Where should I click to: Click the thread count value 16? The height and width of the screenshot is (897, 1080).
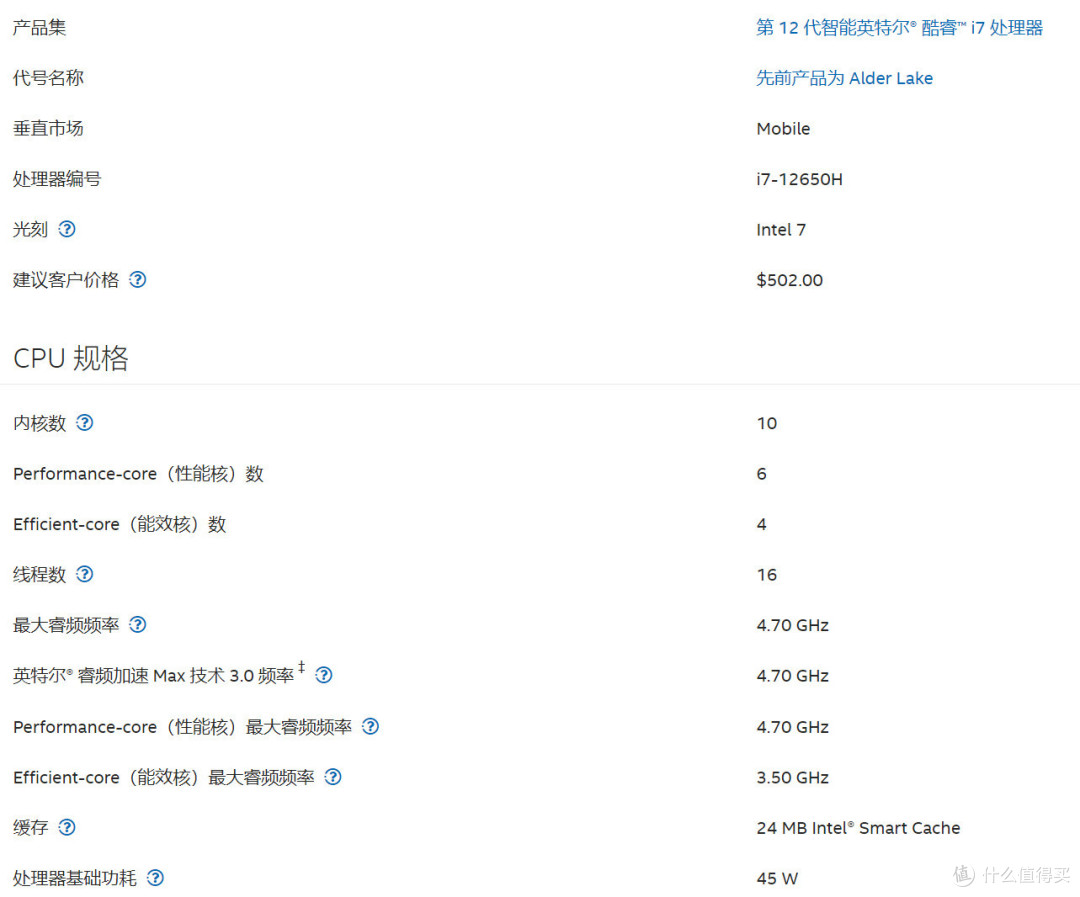pos(767,575)
